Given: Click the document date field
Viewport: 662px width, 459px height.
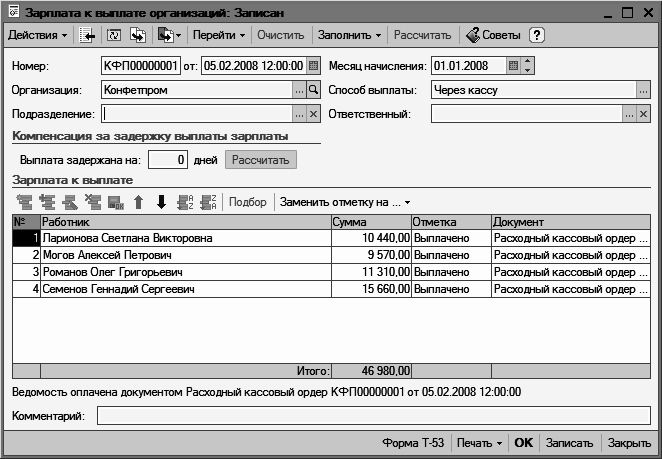Looking at the screenshot, I should [254, 66].
